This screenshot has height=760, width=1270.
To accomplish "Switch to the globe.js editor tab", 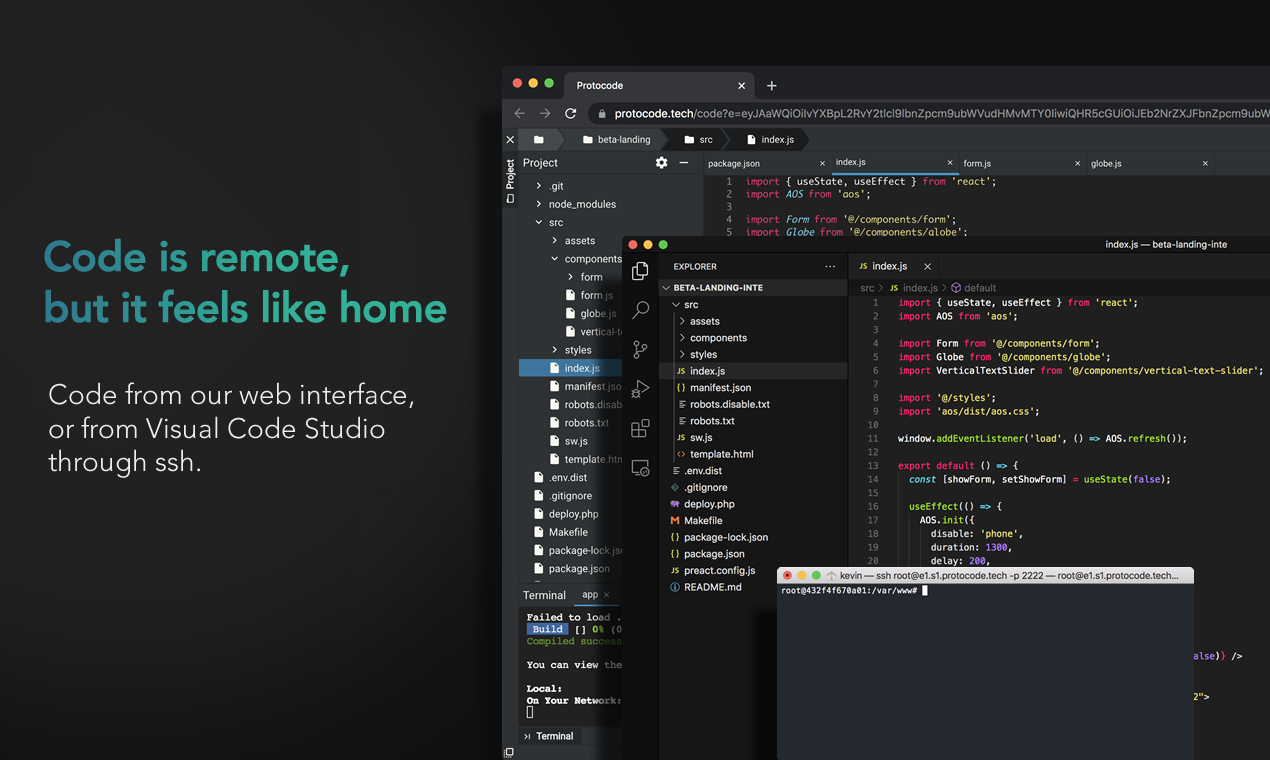I will 1106,163.
